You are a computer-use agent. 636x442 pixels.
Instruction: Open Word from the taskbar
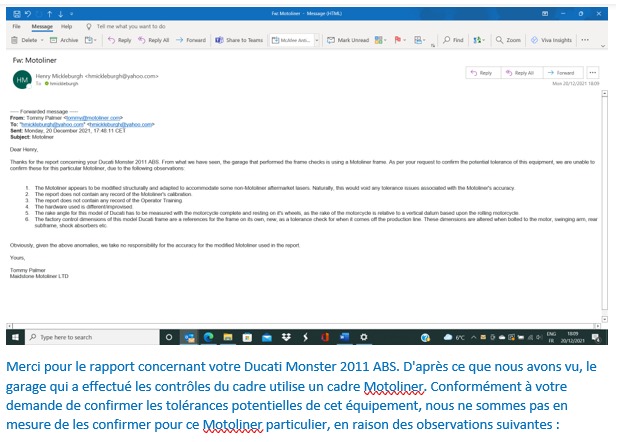tap(344, 337)
